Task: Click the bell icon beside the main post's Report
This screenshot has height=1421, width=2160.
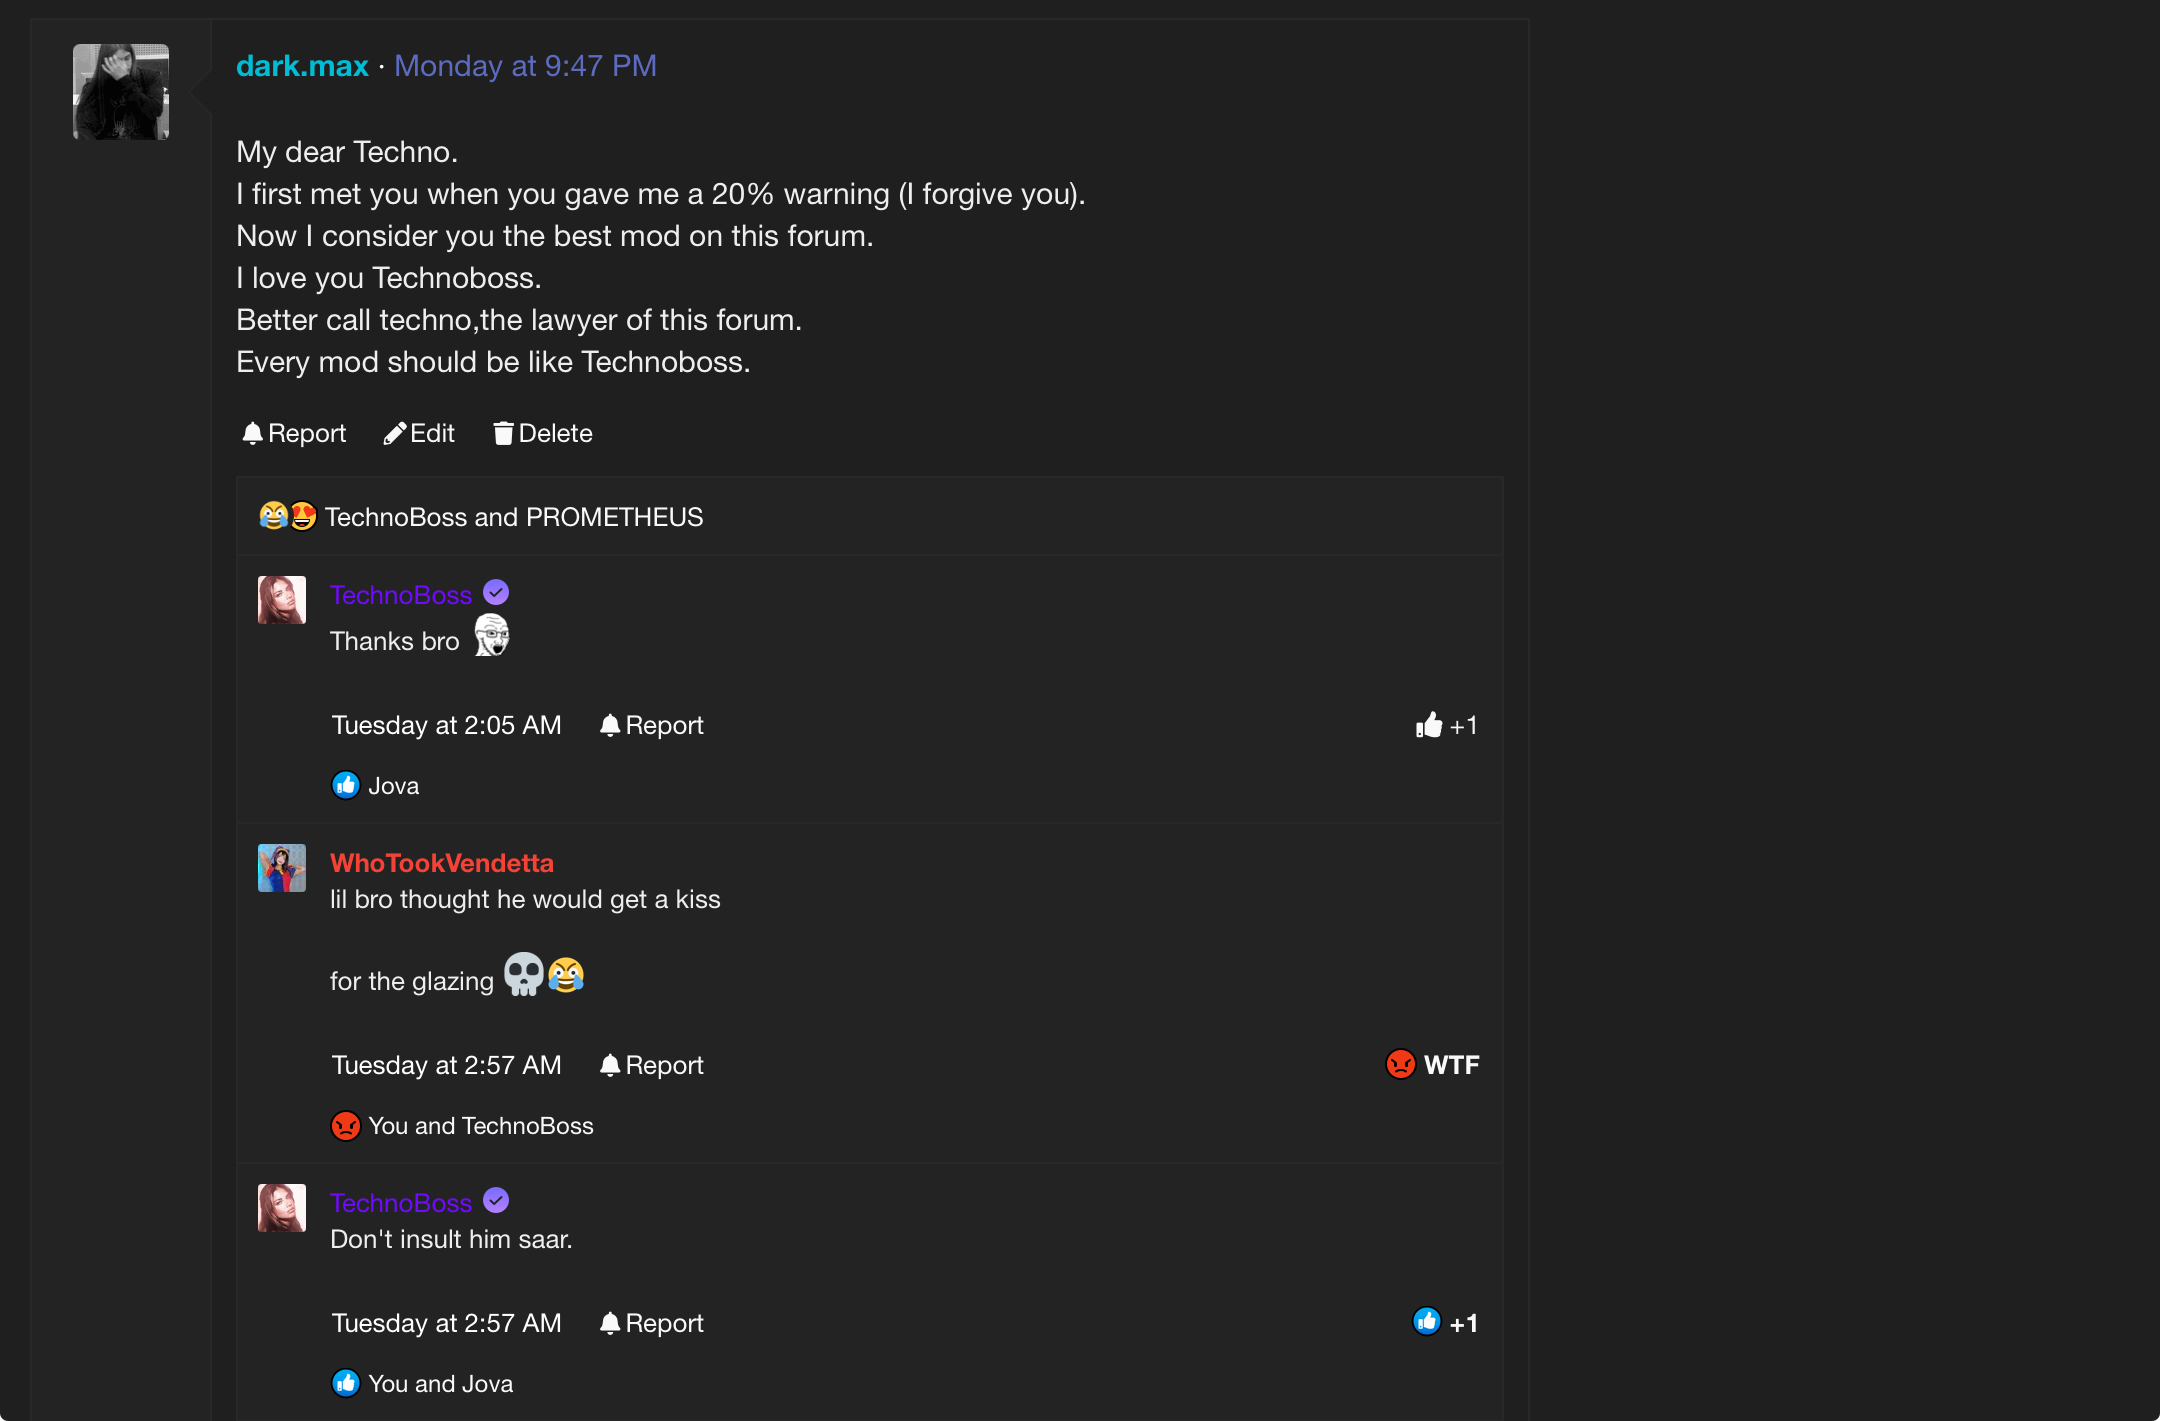Action: coord(252,433)
